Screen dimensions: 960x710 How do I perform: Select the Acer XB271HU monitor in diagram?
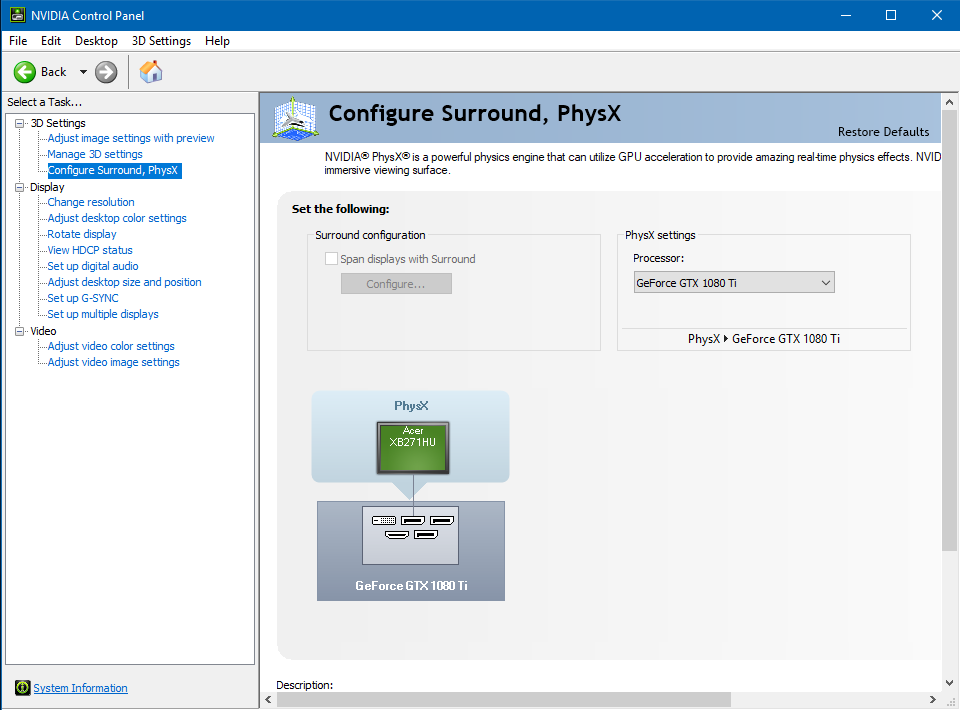click(413, 447)
